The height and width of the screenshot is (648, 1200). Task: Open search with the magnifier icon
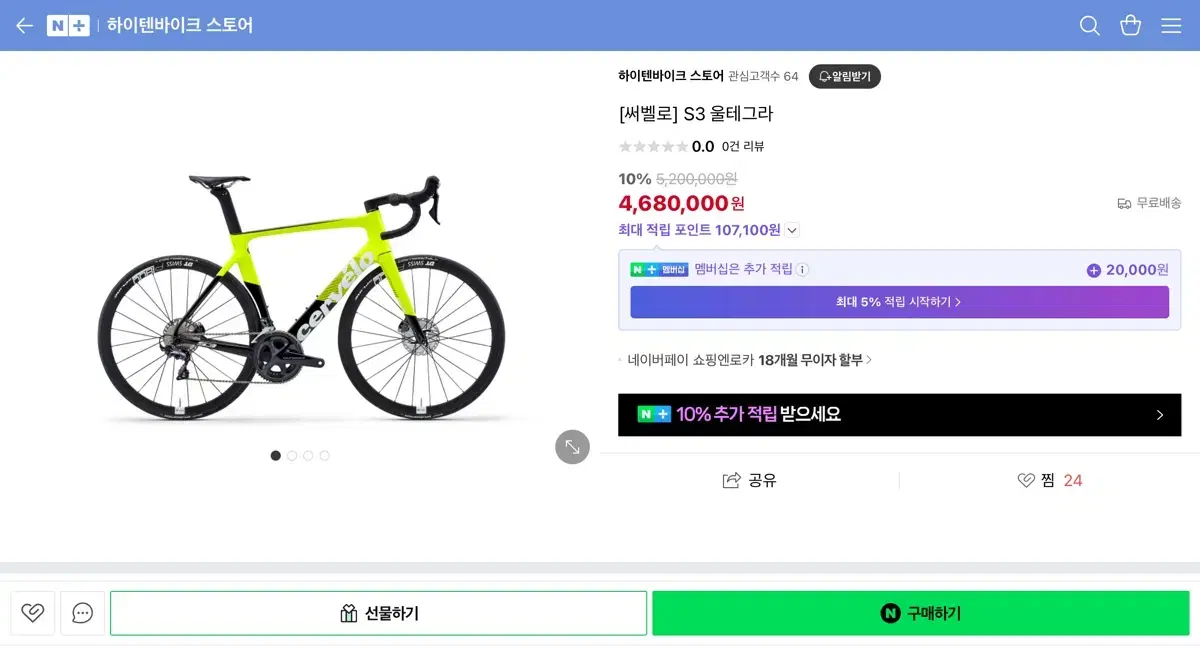pos(1090,26)
